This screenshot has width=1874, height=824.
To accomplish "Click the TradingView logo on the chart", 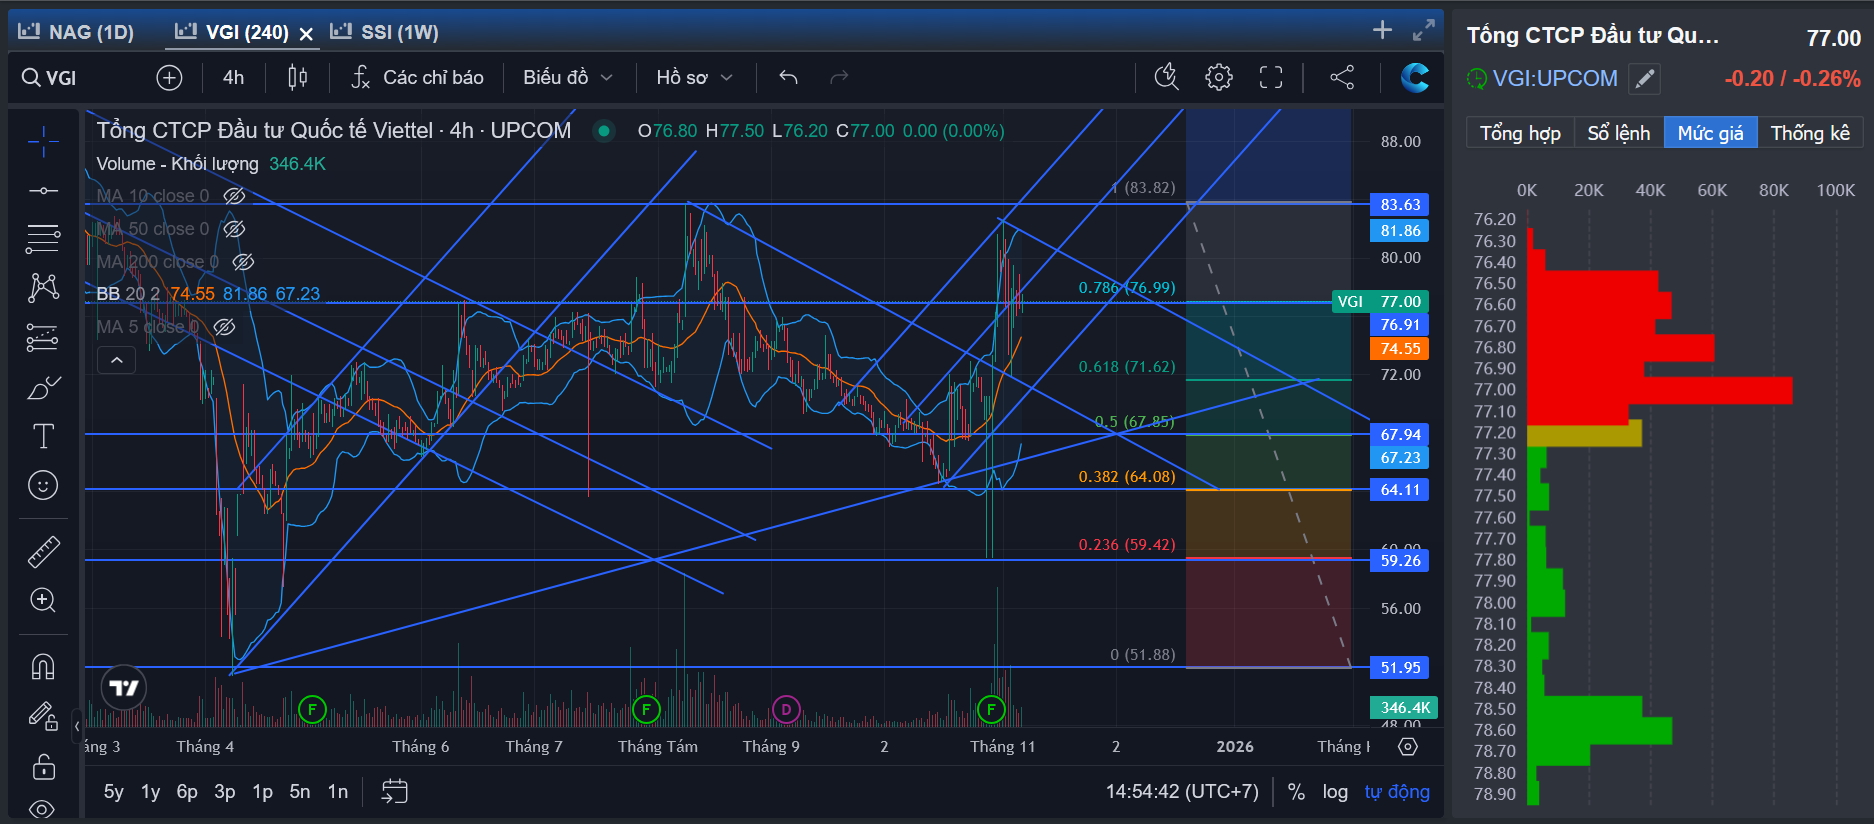I will [x=124, y=688].
